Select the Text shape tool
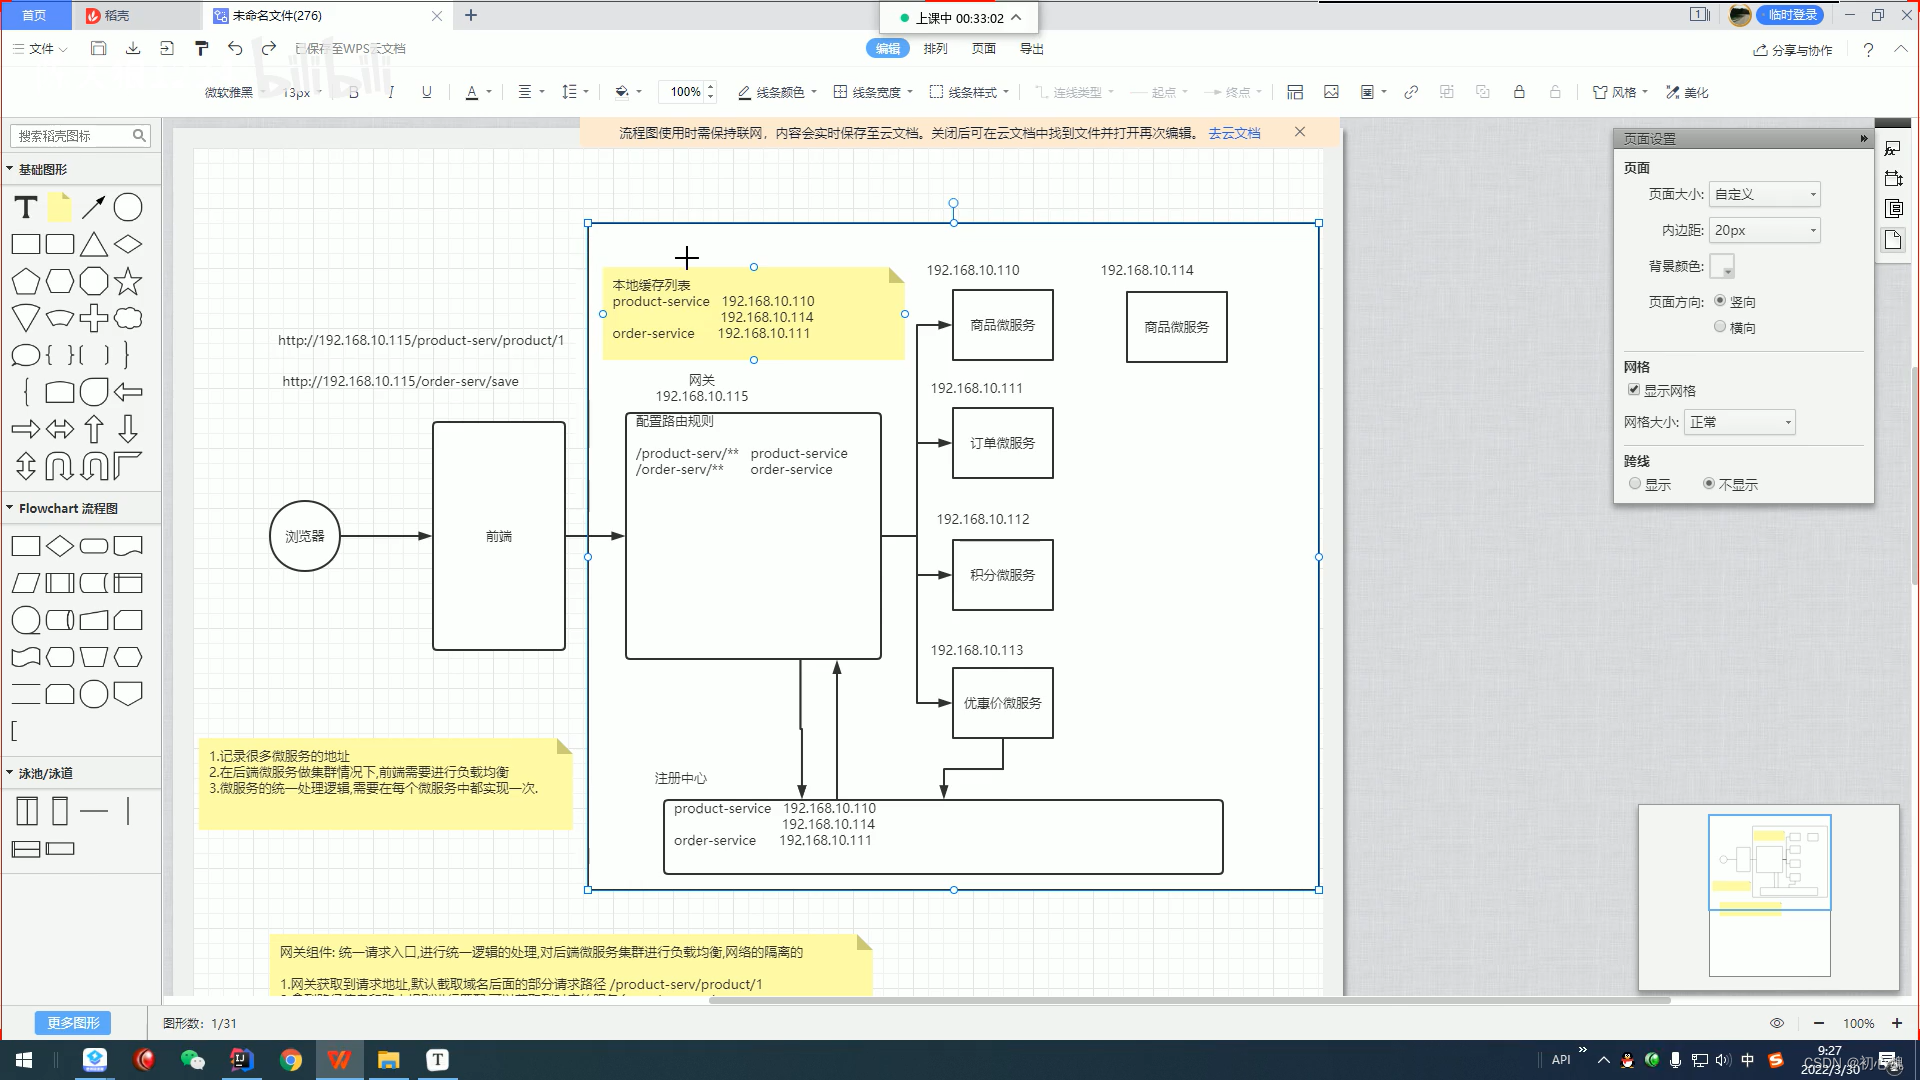Screen dimensions: 1920x1080 (26, 207)
